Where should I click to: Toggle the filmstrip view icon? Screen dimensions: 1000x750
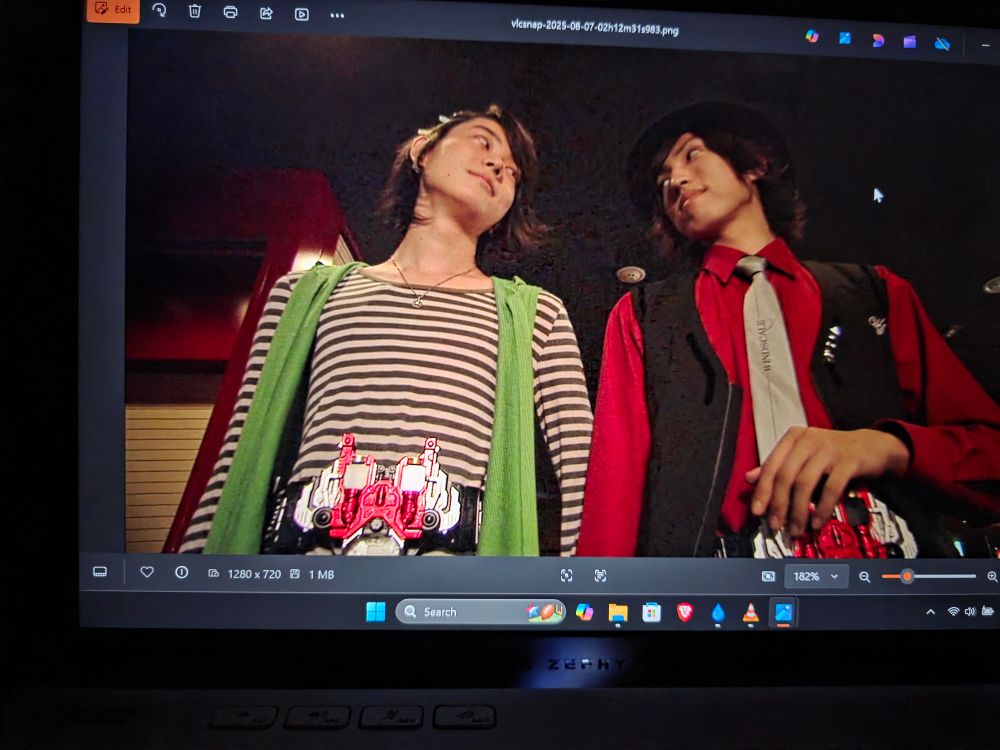click(x=100, y=571)
